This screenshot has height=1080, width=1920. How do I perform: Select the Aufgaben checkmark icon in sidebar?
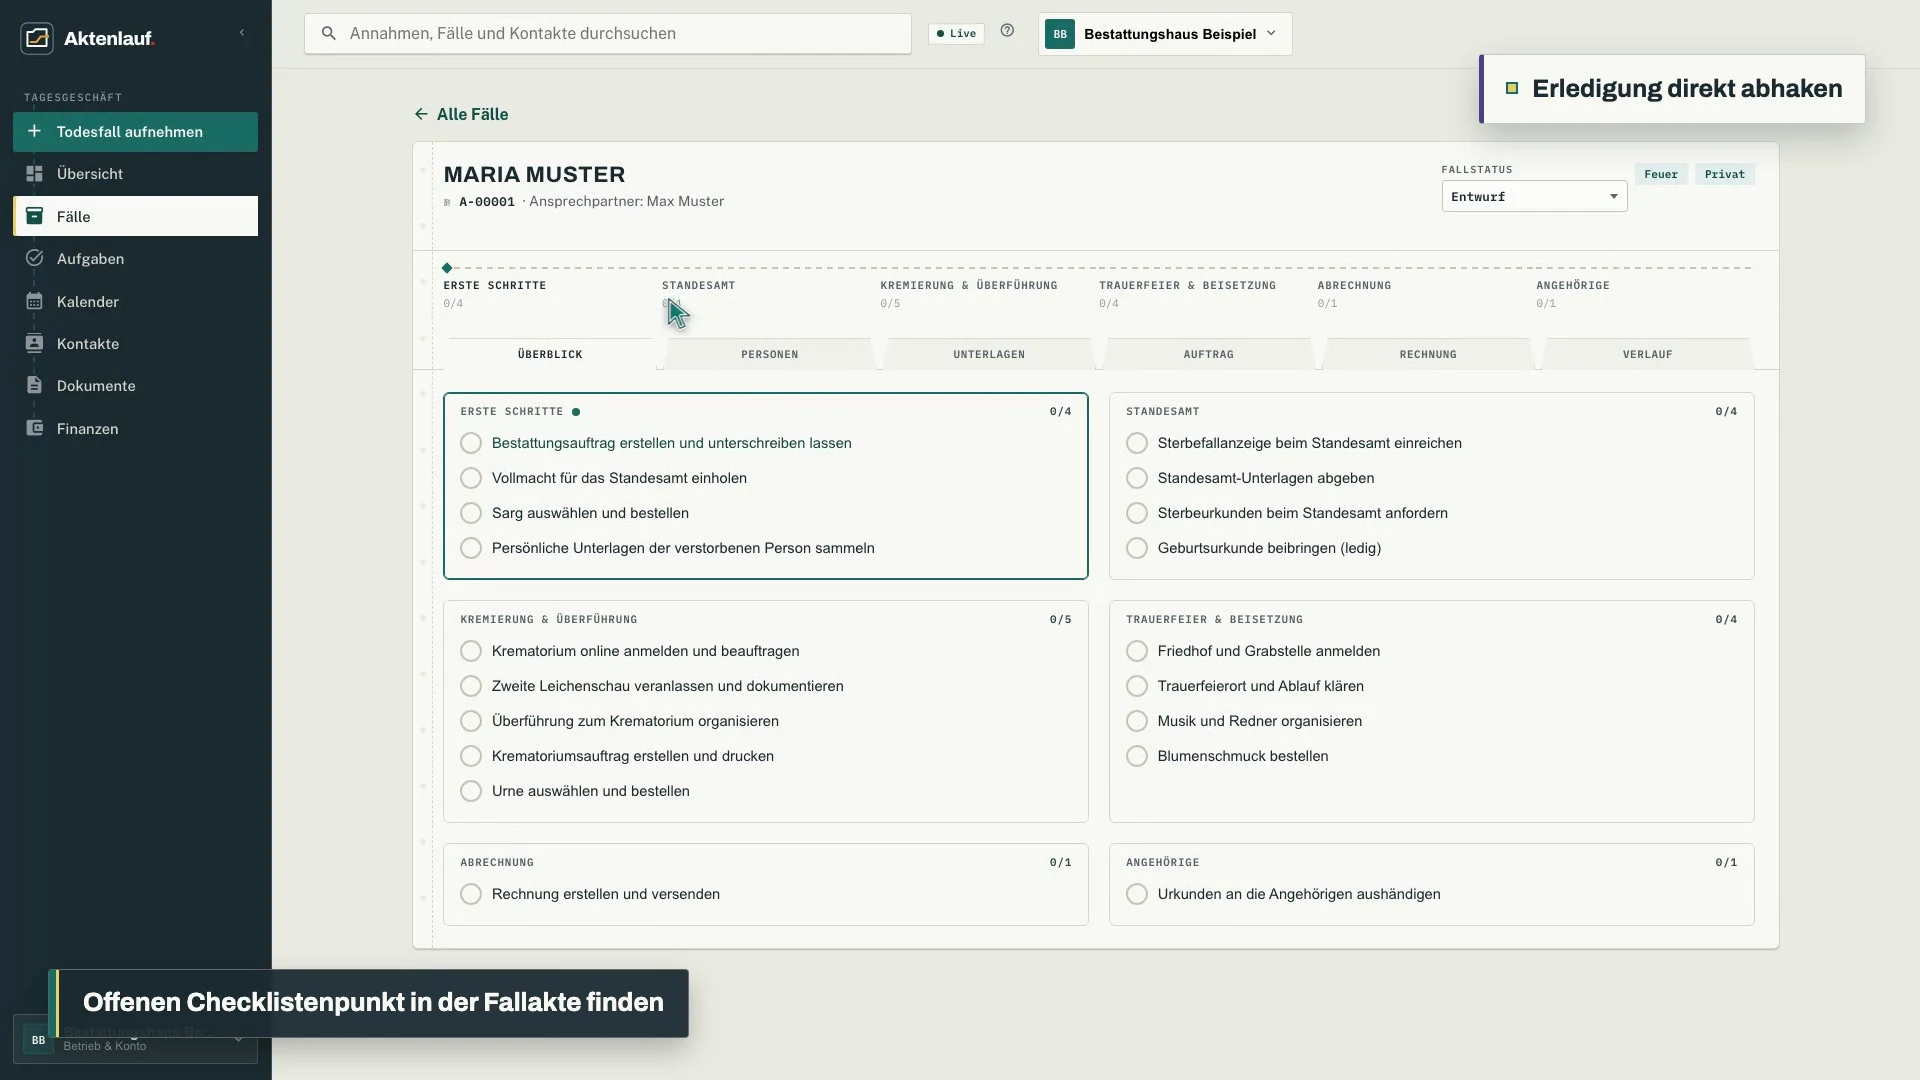point(34,259)
